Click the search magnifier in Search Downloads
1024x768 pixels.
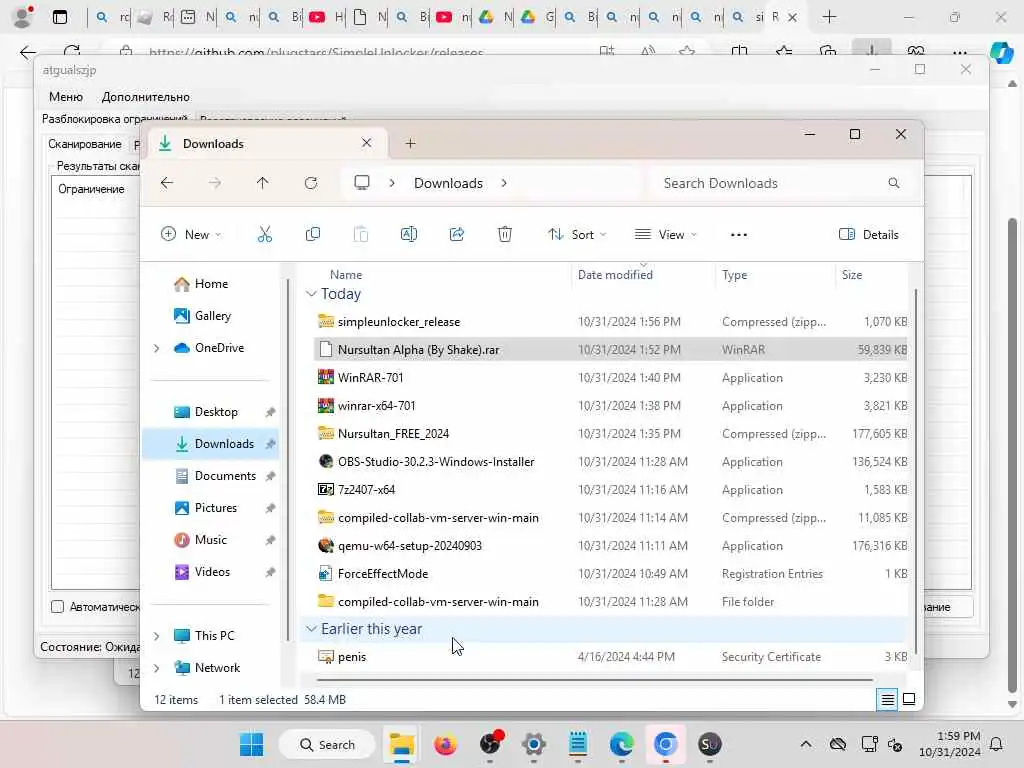point(893,184)
